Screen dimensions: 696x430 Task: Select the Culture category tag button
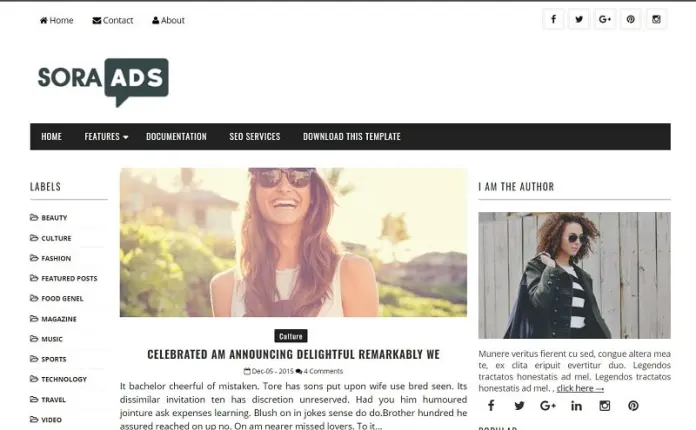[291, 336]
